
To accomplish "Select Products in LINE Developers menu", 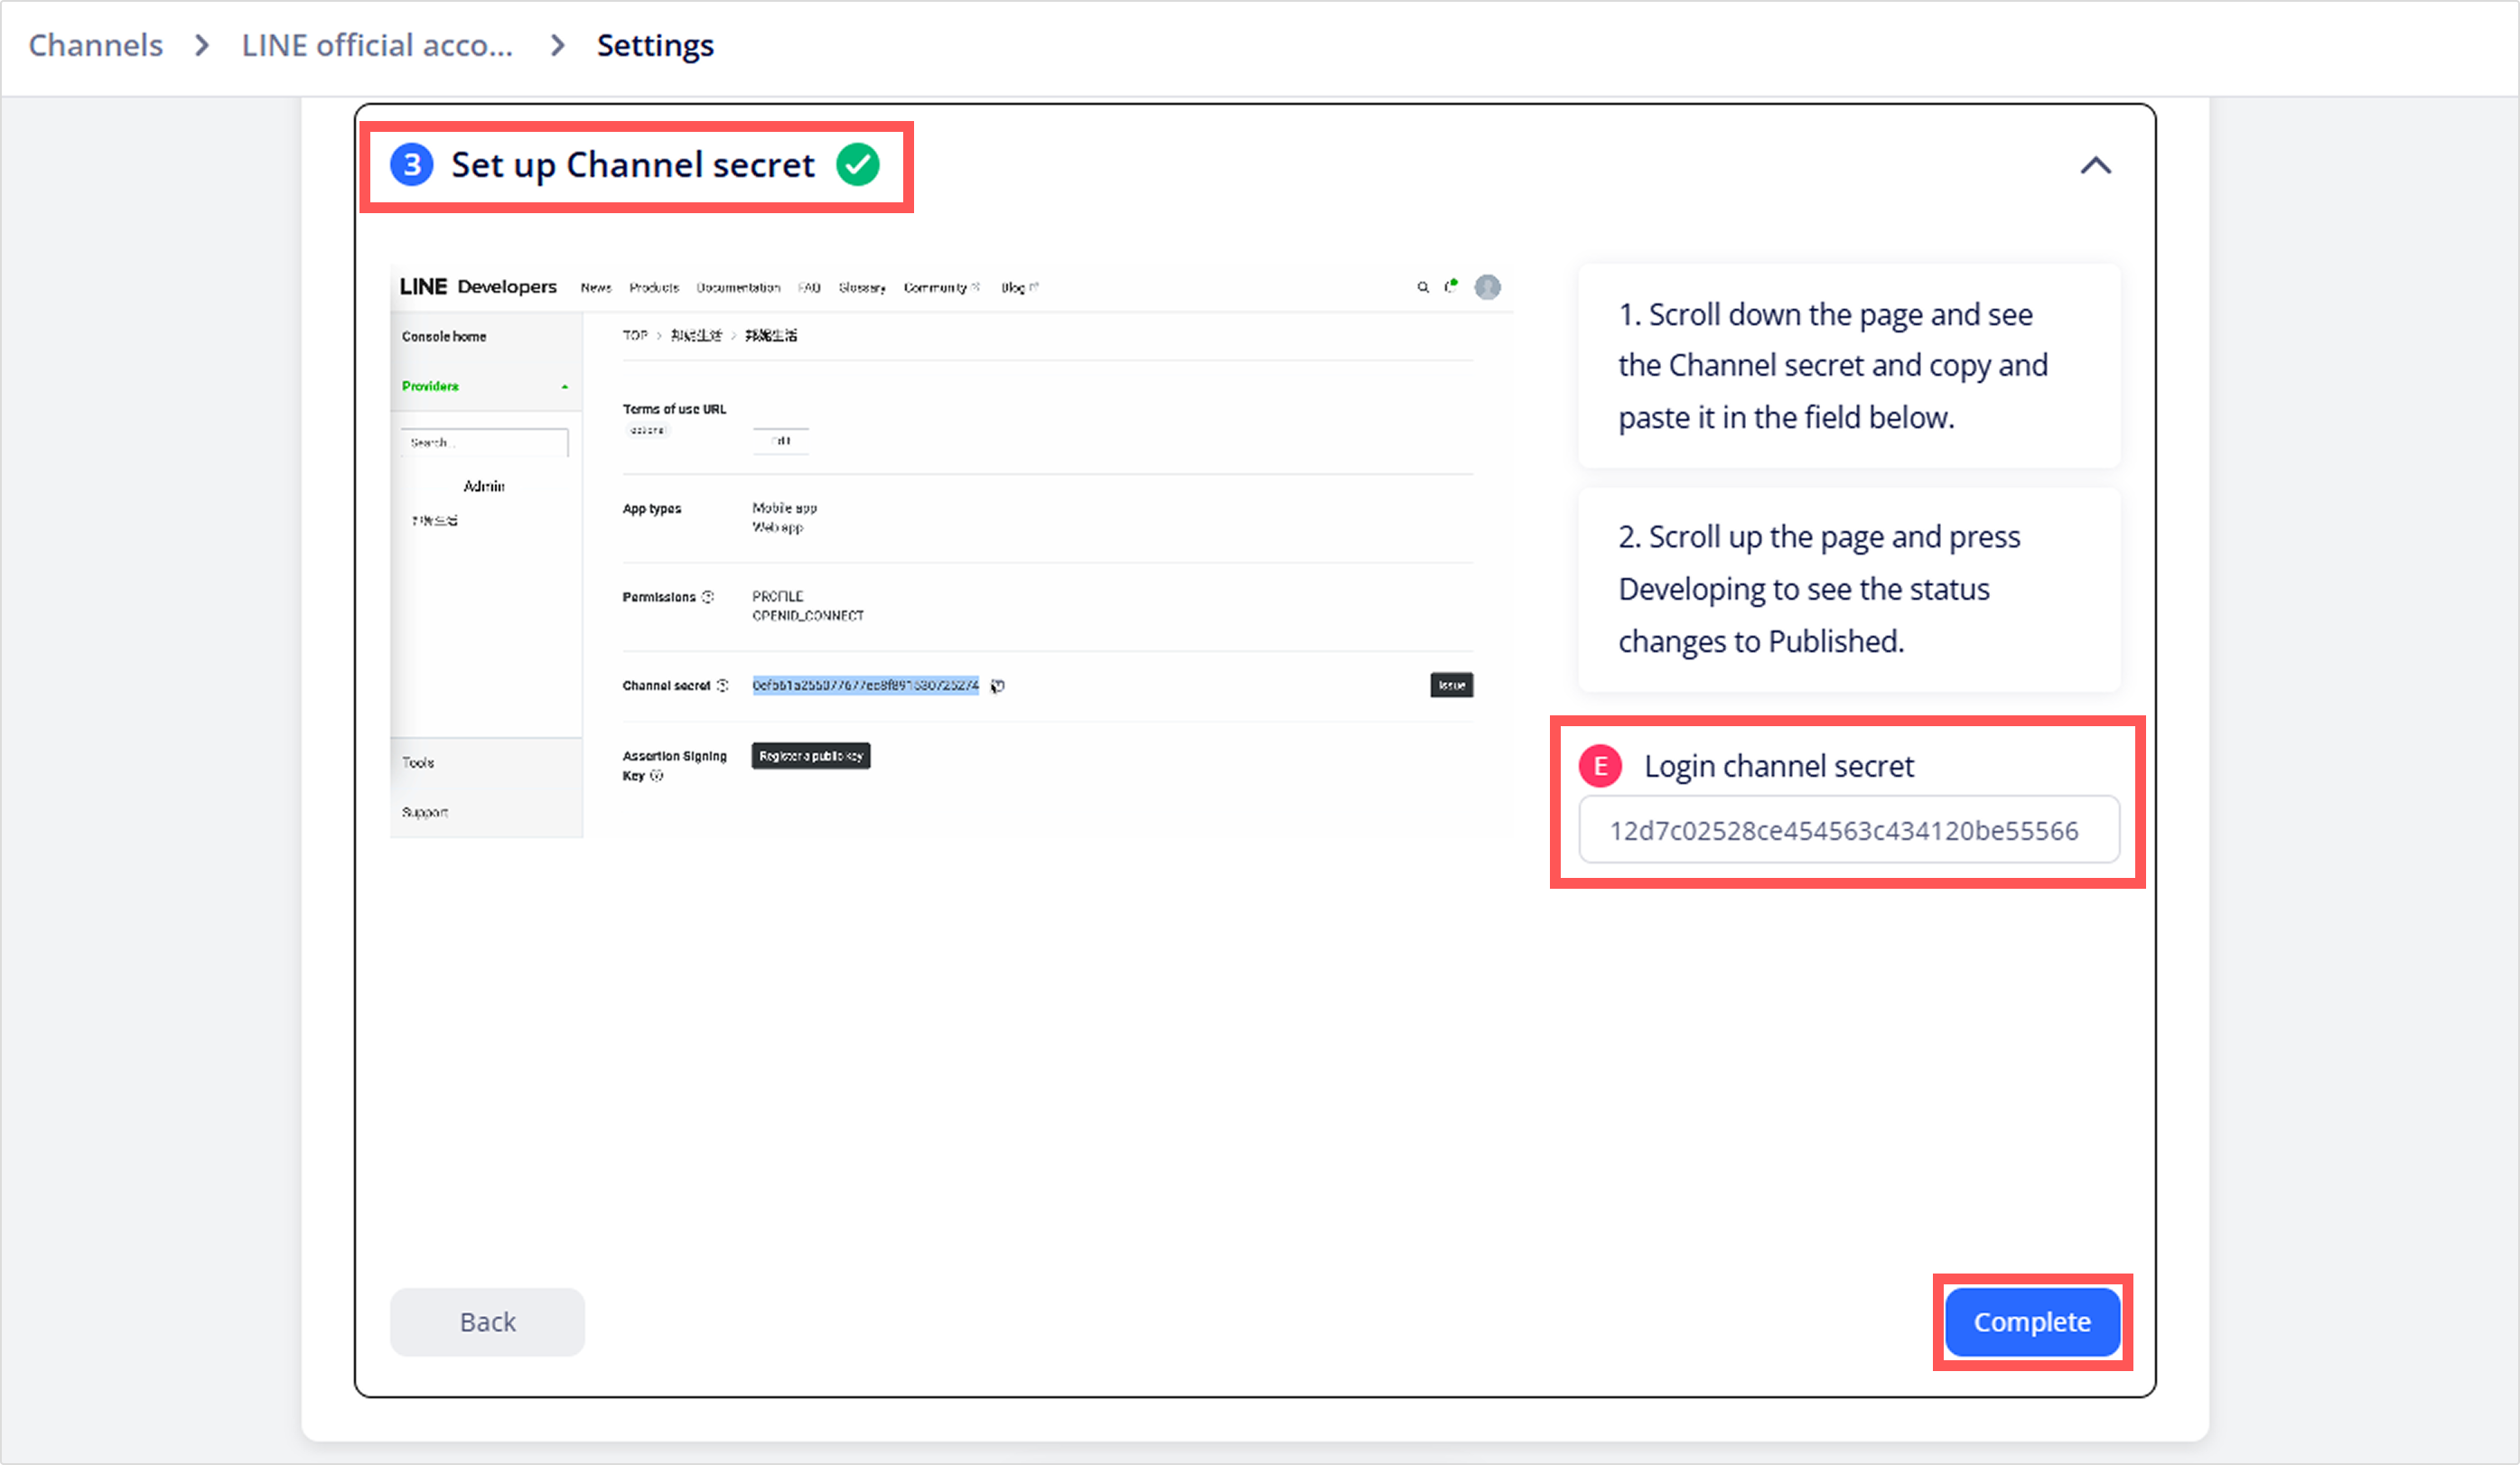I will click(653, 288).
